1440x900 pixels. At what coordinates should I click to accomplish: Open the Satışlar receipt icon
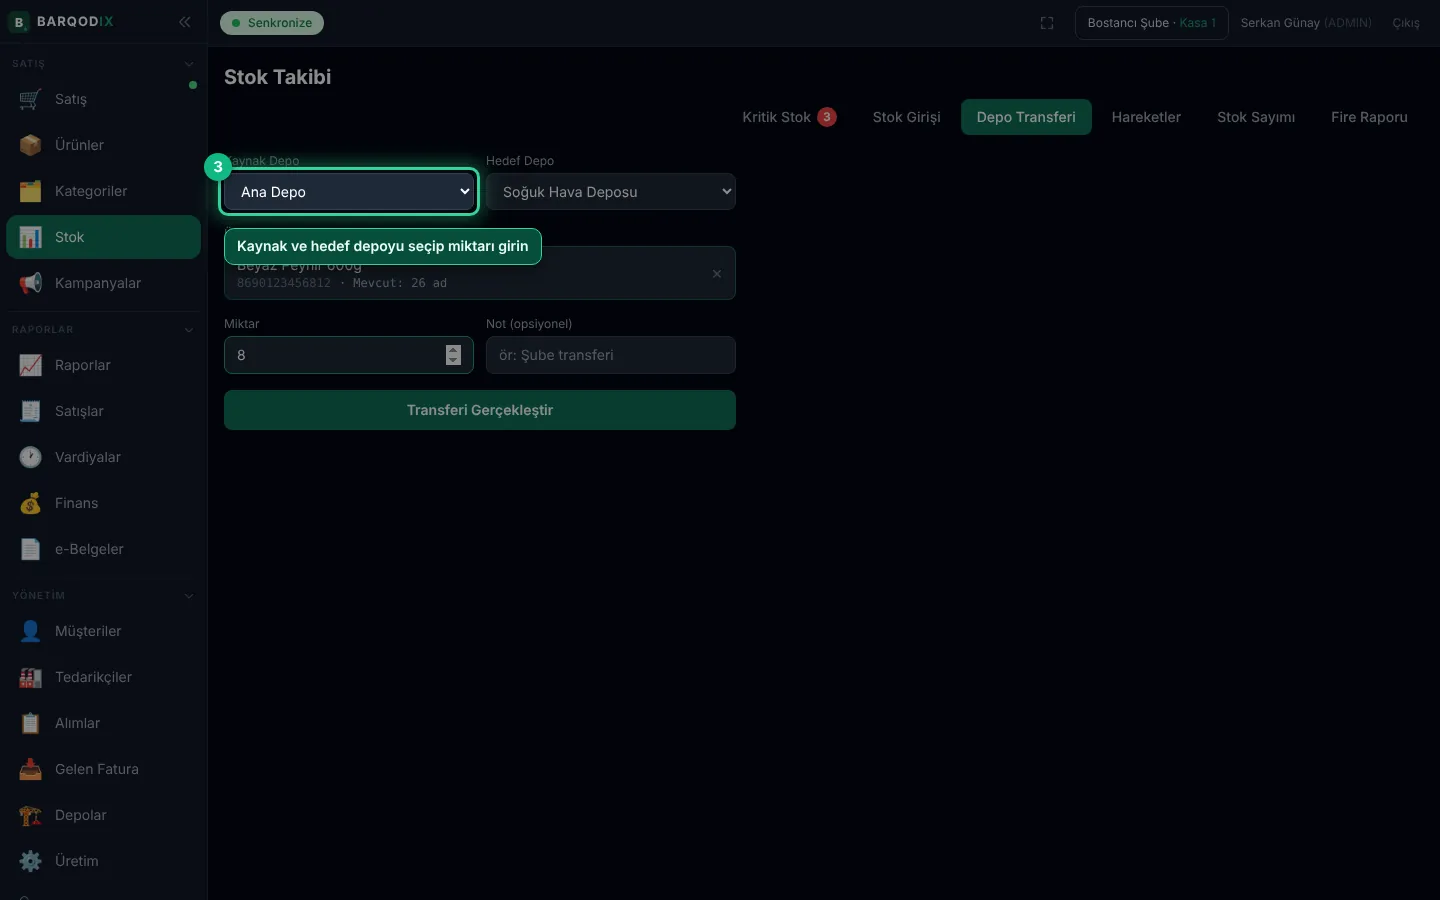point(30,411)
